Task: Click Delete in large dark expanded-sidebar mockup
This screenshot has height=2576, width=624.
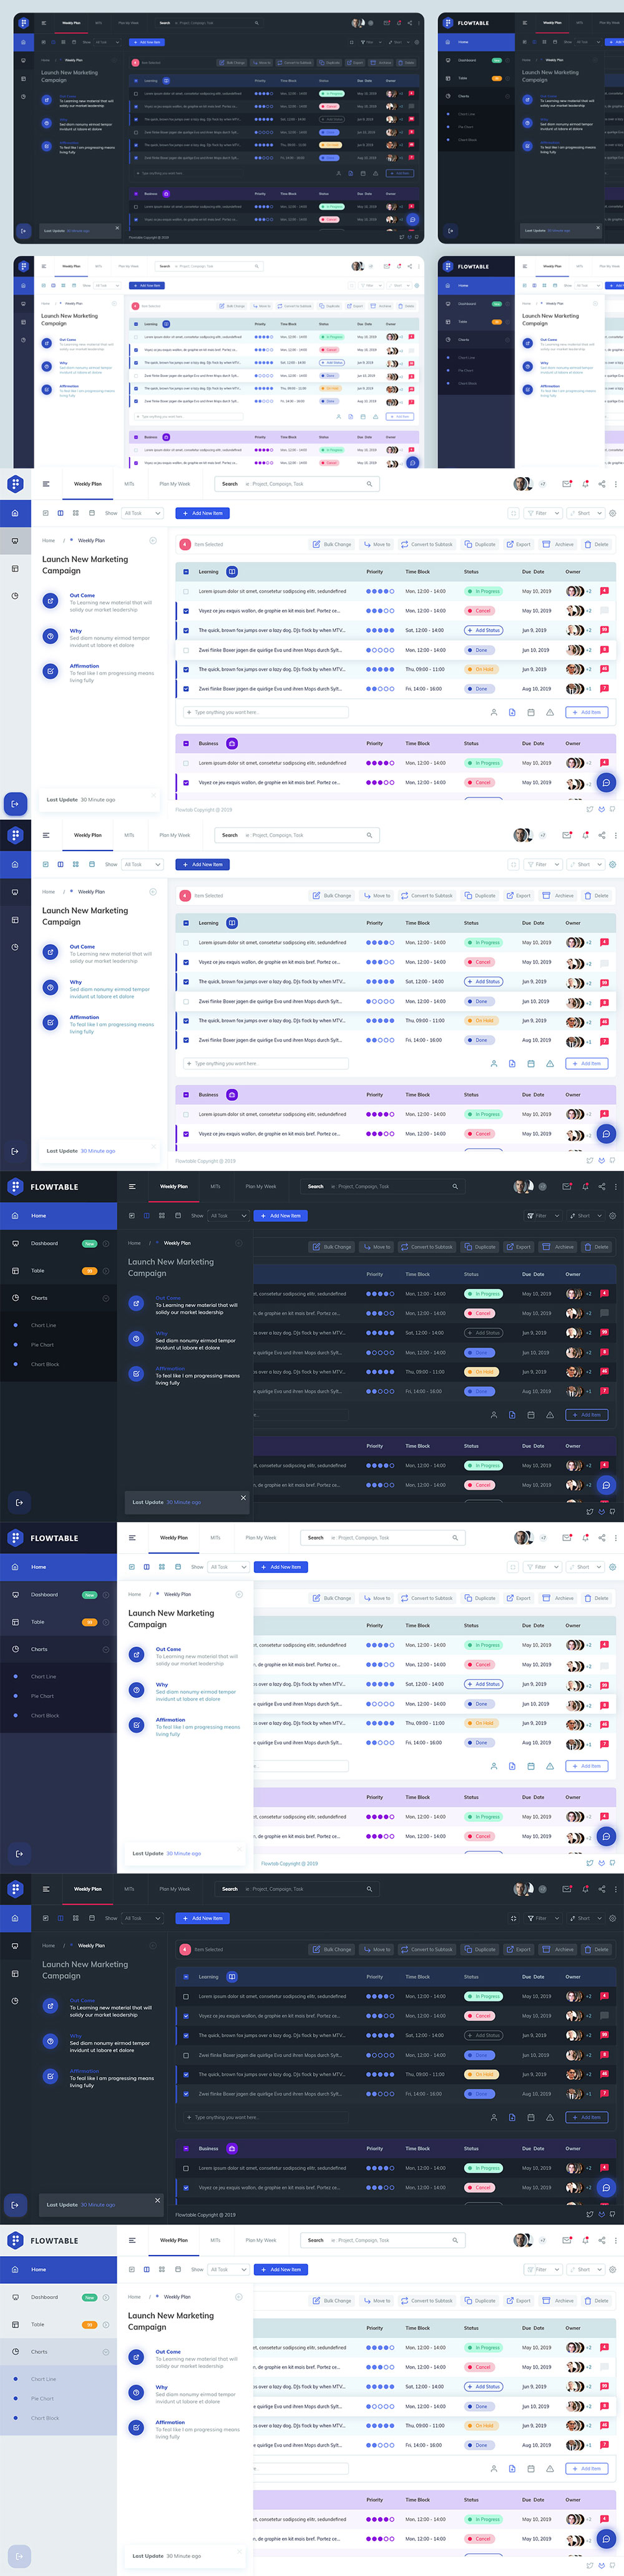Action: [596, 1247]
